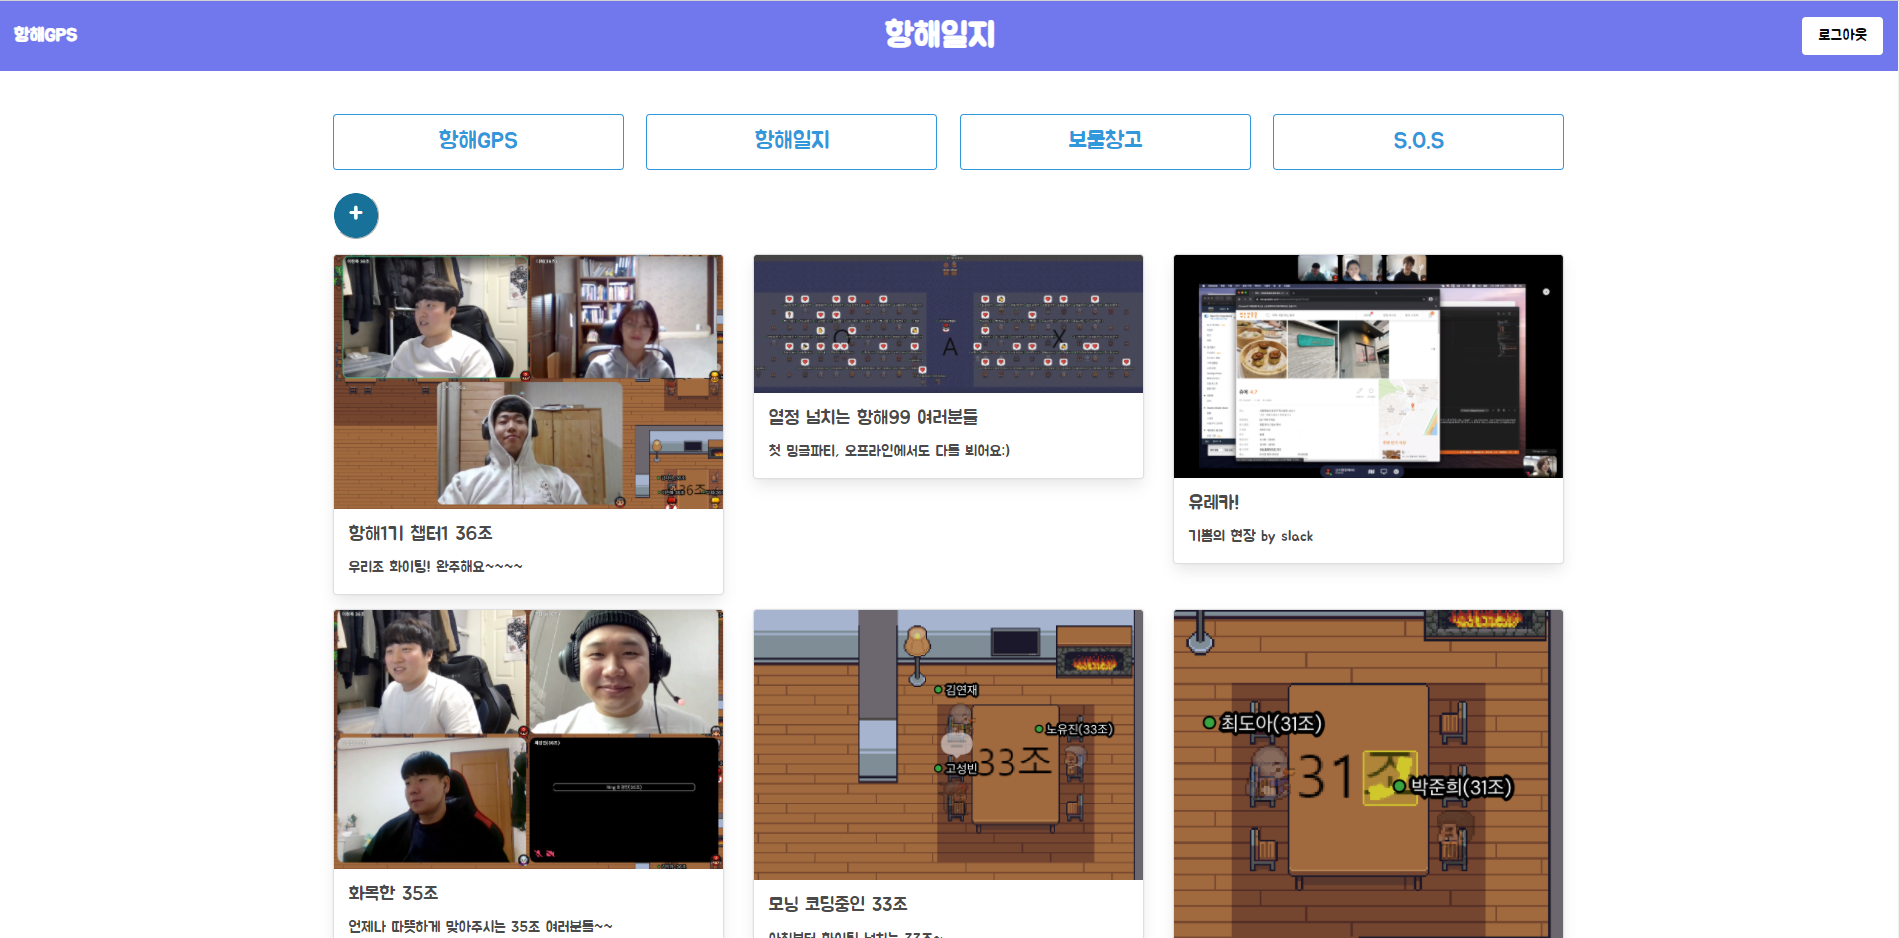Image resolution: width=1899 pixels, height=938 pixels.
Task: Click the text 우리조 화이팅! 완주해요~~~~
Action: click(x=435, y=566)
